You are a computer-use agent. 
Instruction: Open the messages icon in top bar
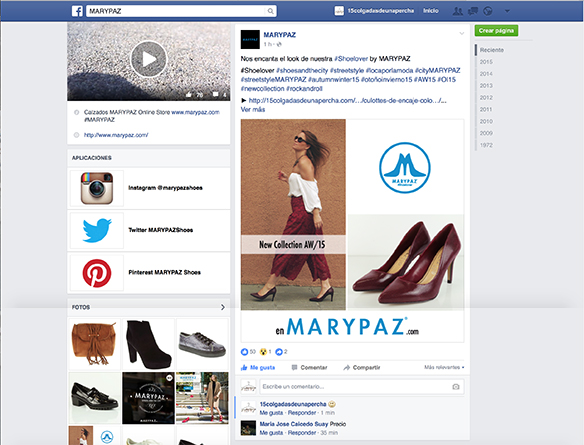(473, 11)
